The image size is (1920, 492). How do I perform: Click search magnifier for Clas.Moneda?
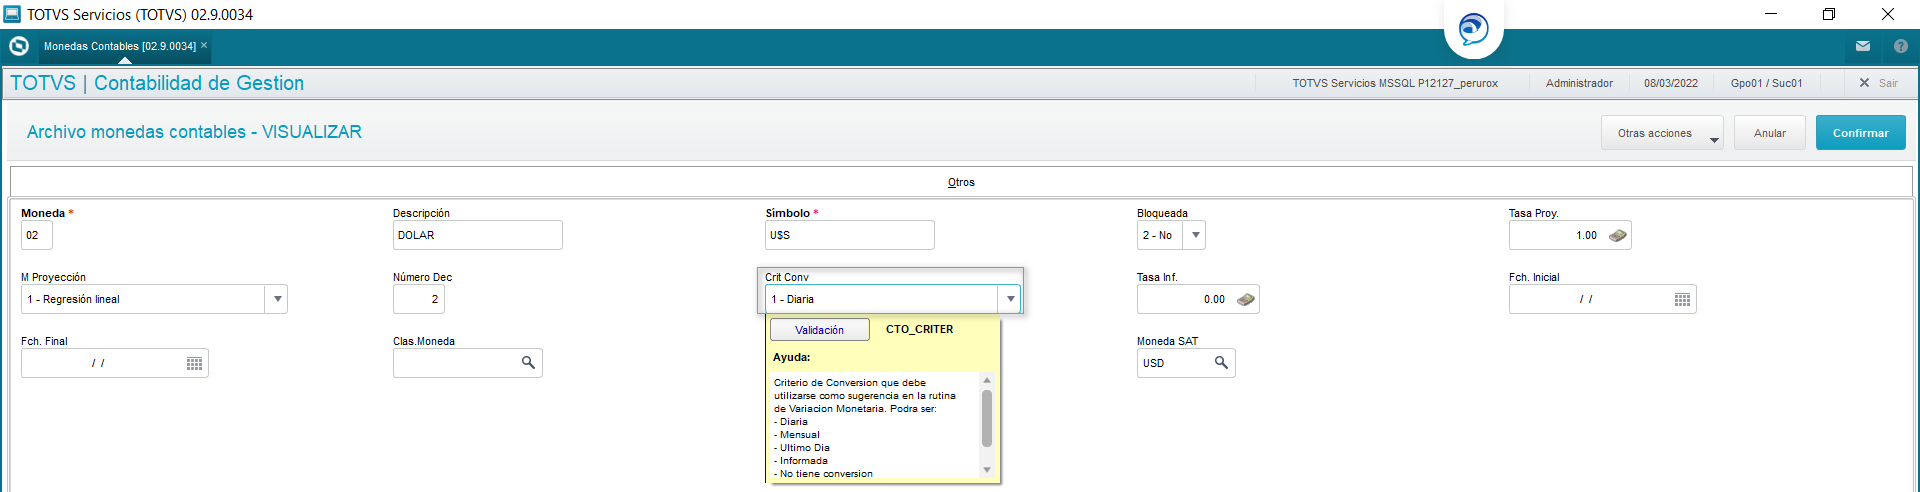pyautogui.click(x=528, y=362)
